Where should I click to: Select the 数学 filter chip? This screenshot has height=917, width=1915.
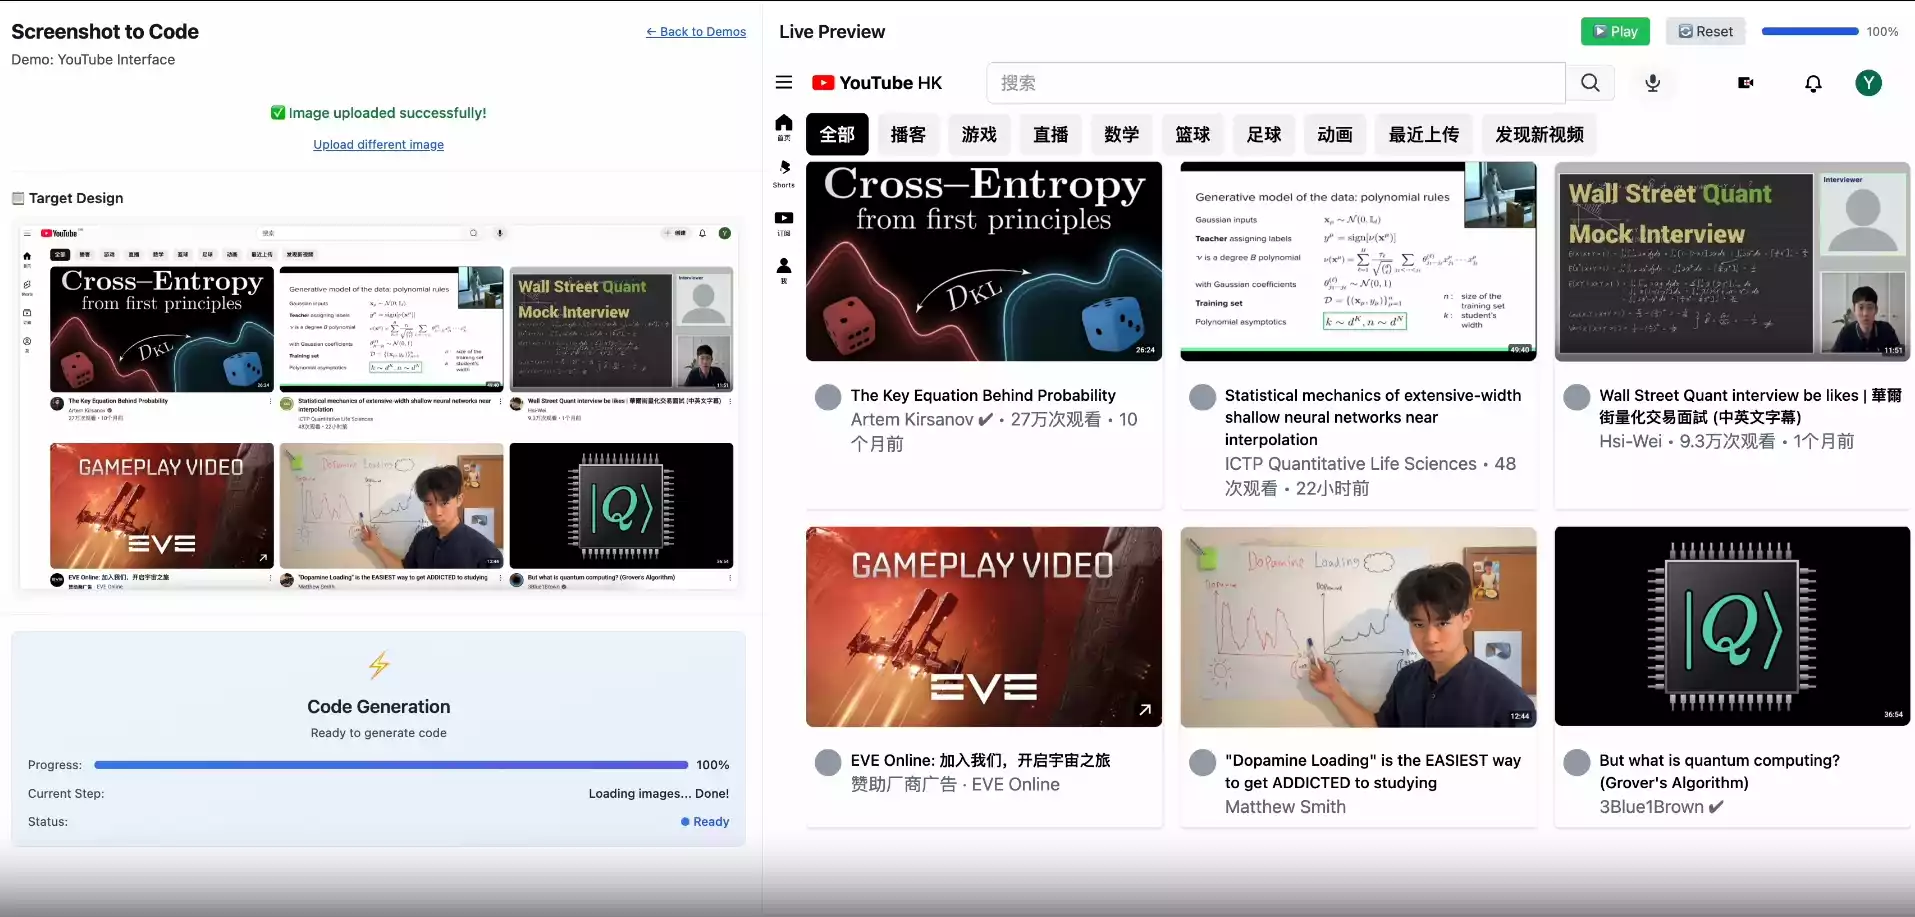1122,134
